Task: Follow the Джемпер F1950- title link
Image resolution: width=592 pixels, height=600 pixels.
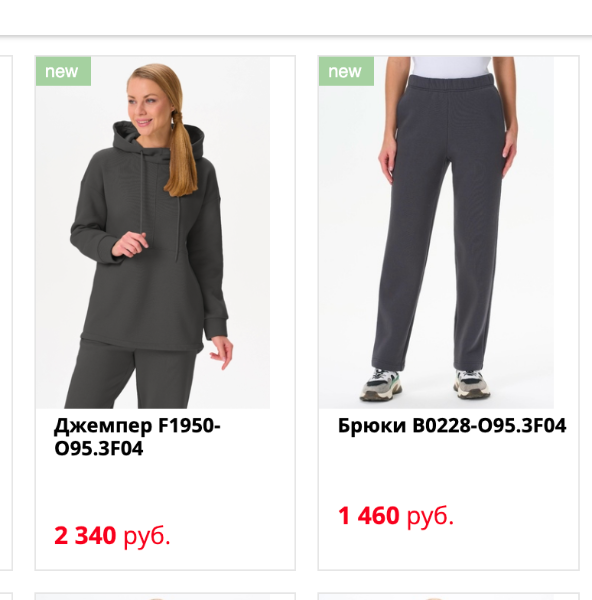Action: tap(137, 425)
